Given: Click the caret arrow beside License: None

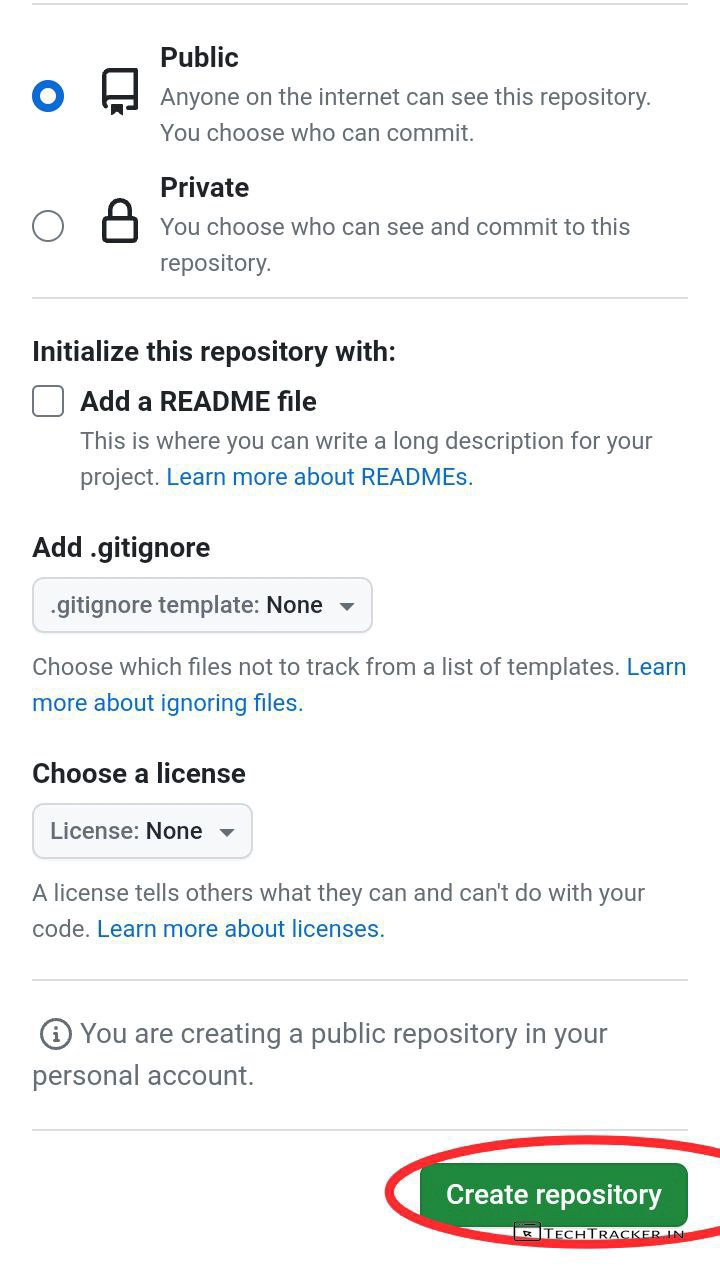Looking at the screenshot, I should [x=227, y=832].
